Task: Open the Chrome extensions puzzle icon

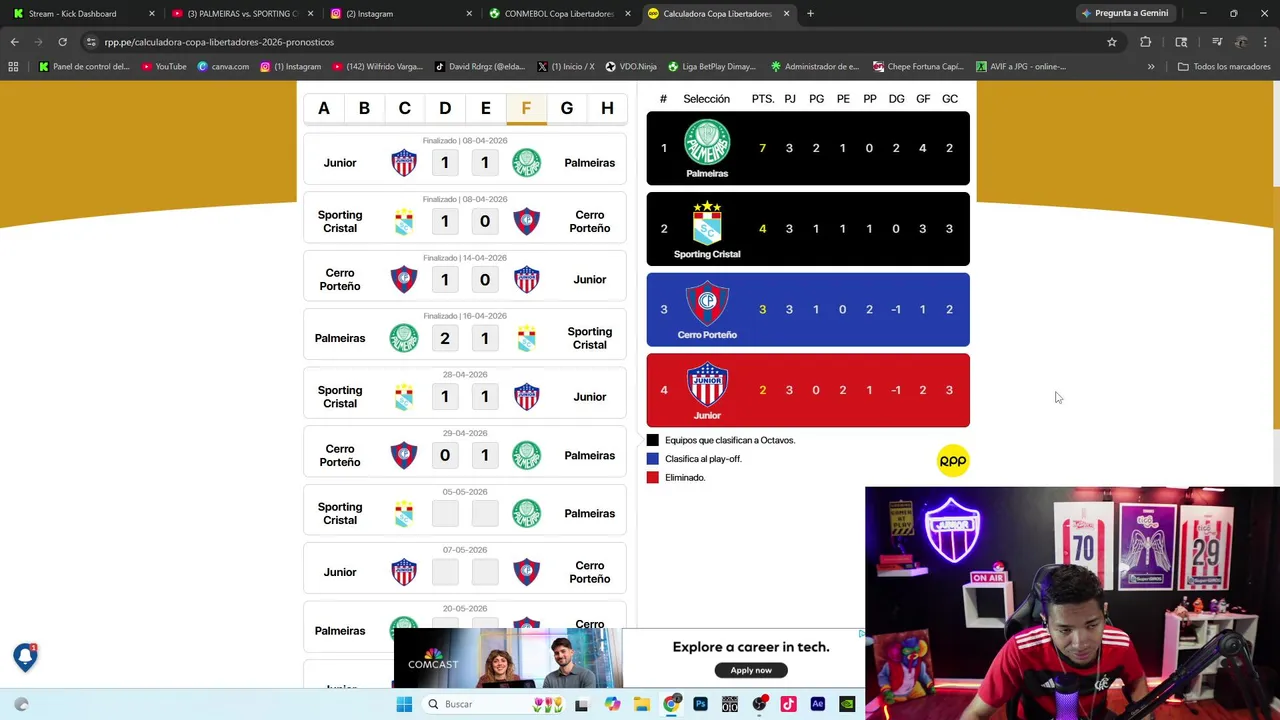Action: coord(1146,42)
